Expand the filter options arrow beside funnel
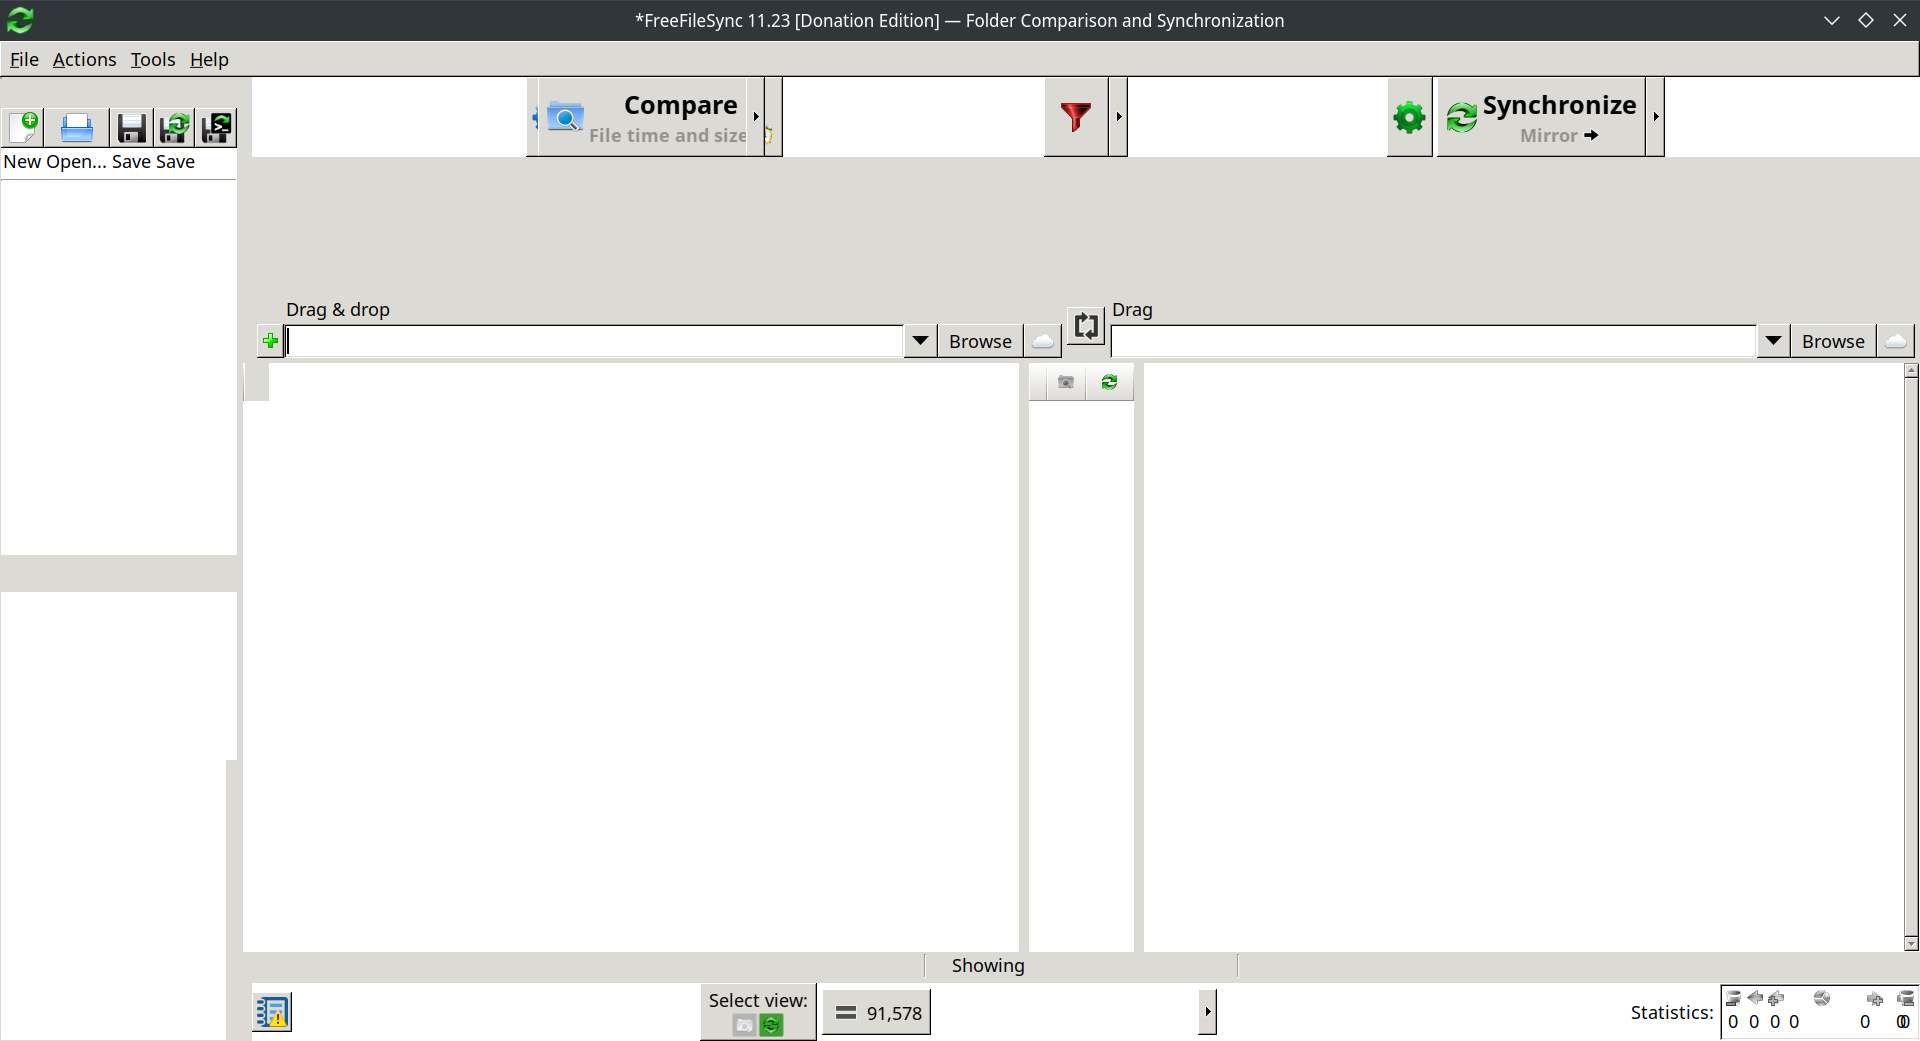 point(1118,117)
